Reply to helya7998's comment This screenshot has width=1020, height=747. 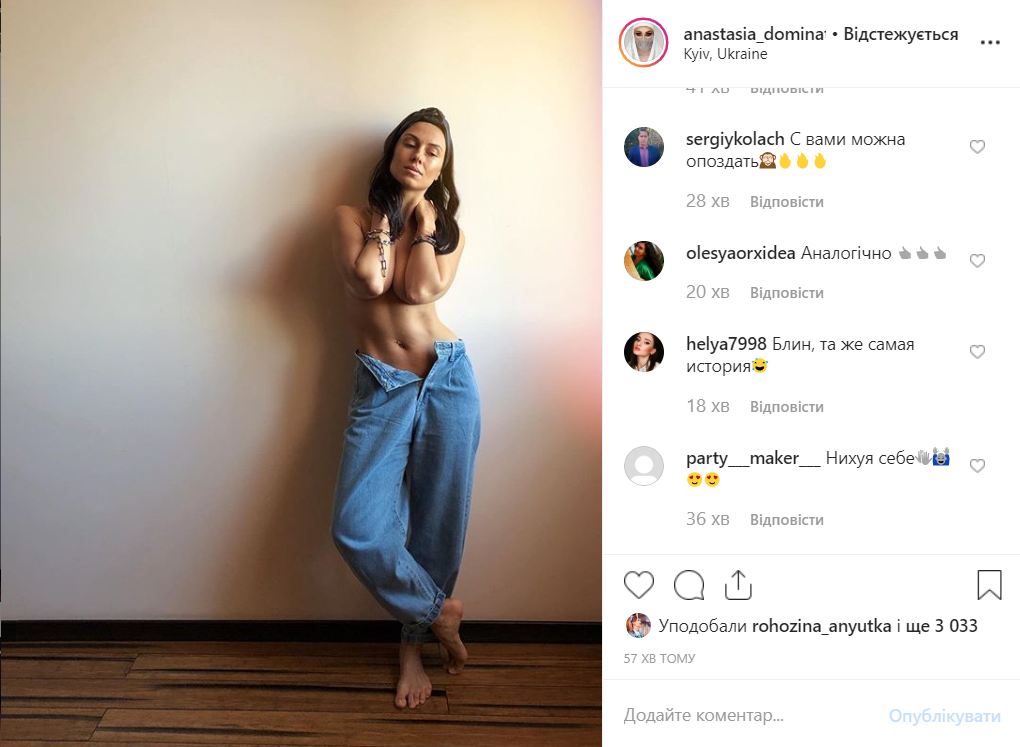786,407
